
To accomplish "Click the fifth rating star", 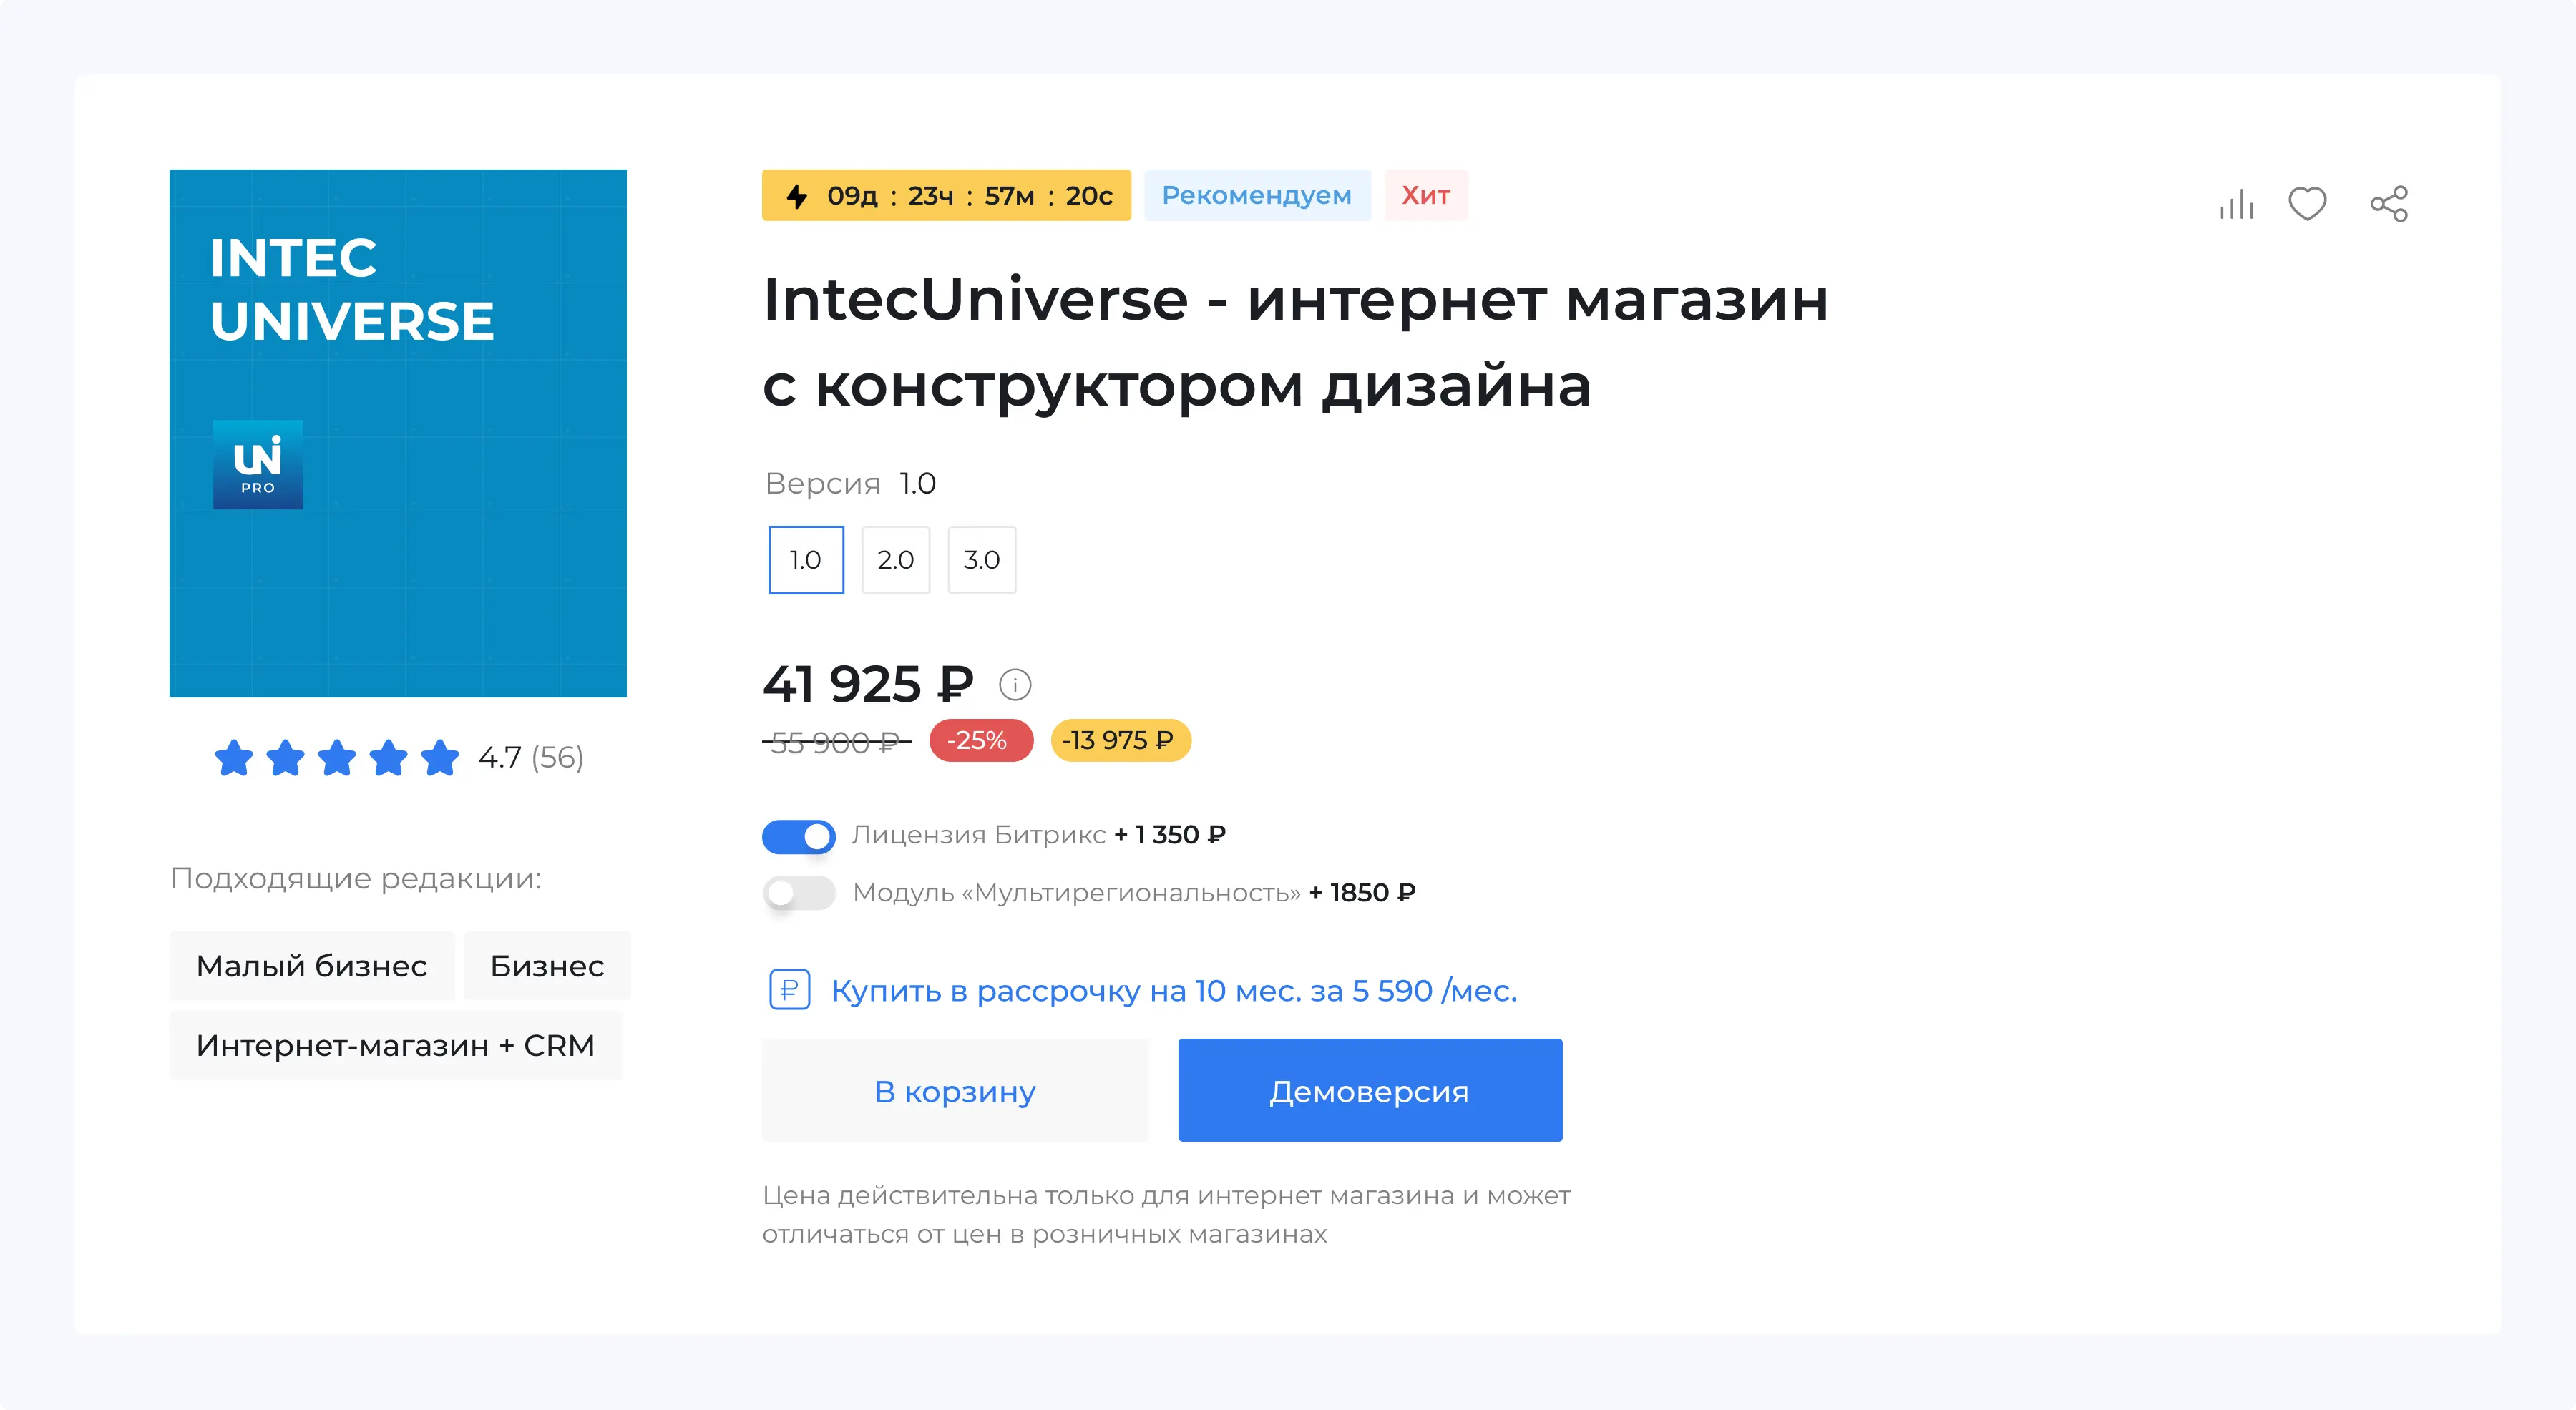I will (x=440, y=758).
